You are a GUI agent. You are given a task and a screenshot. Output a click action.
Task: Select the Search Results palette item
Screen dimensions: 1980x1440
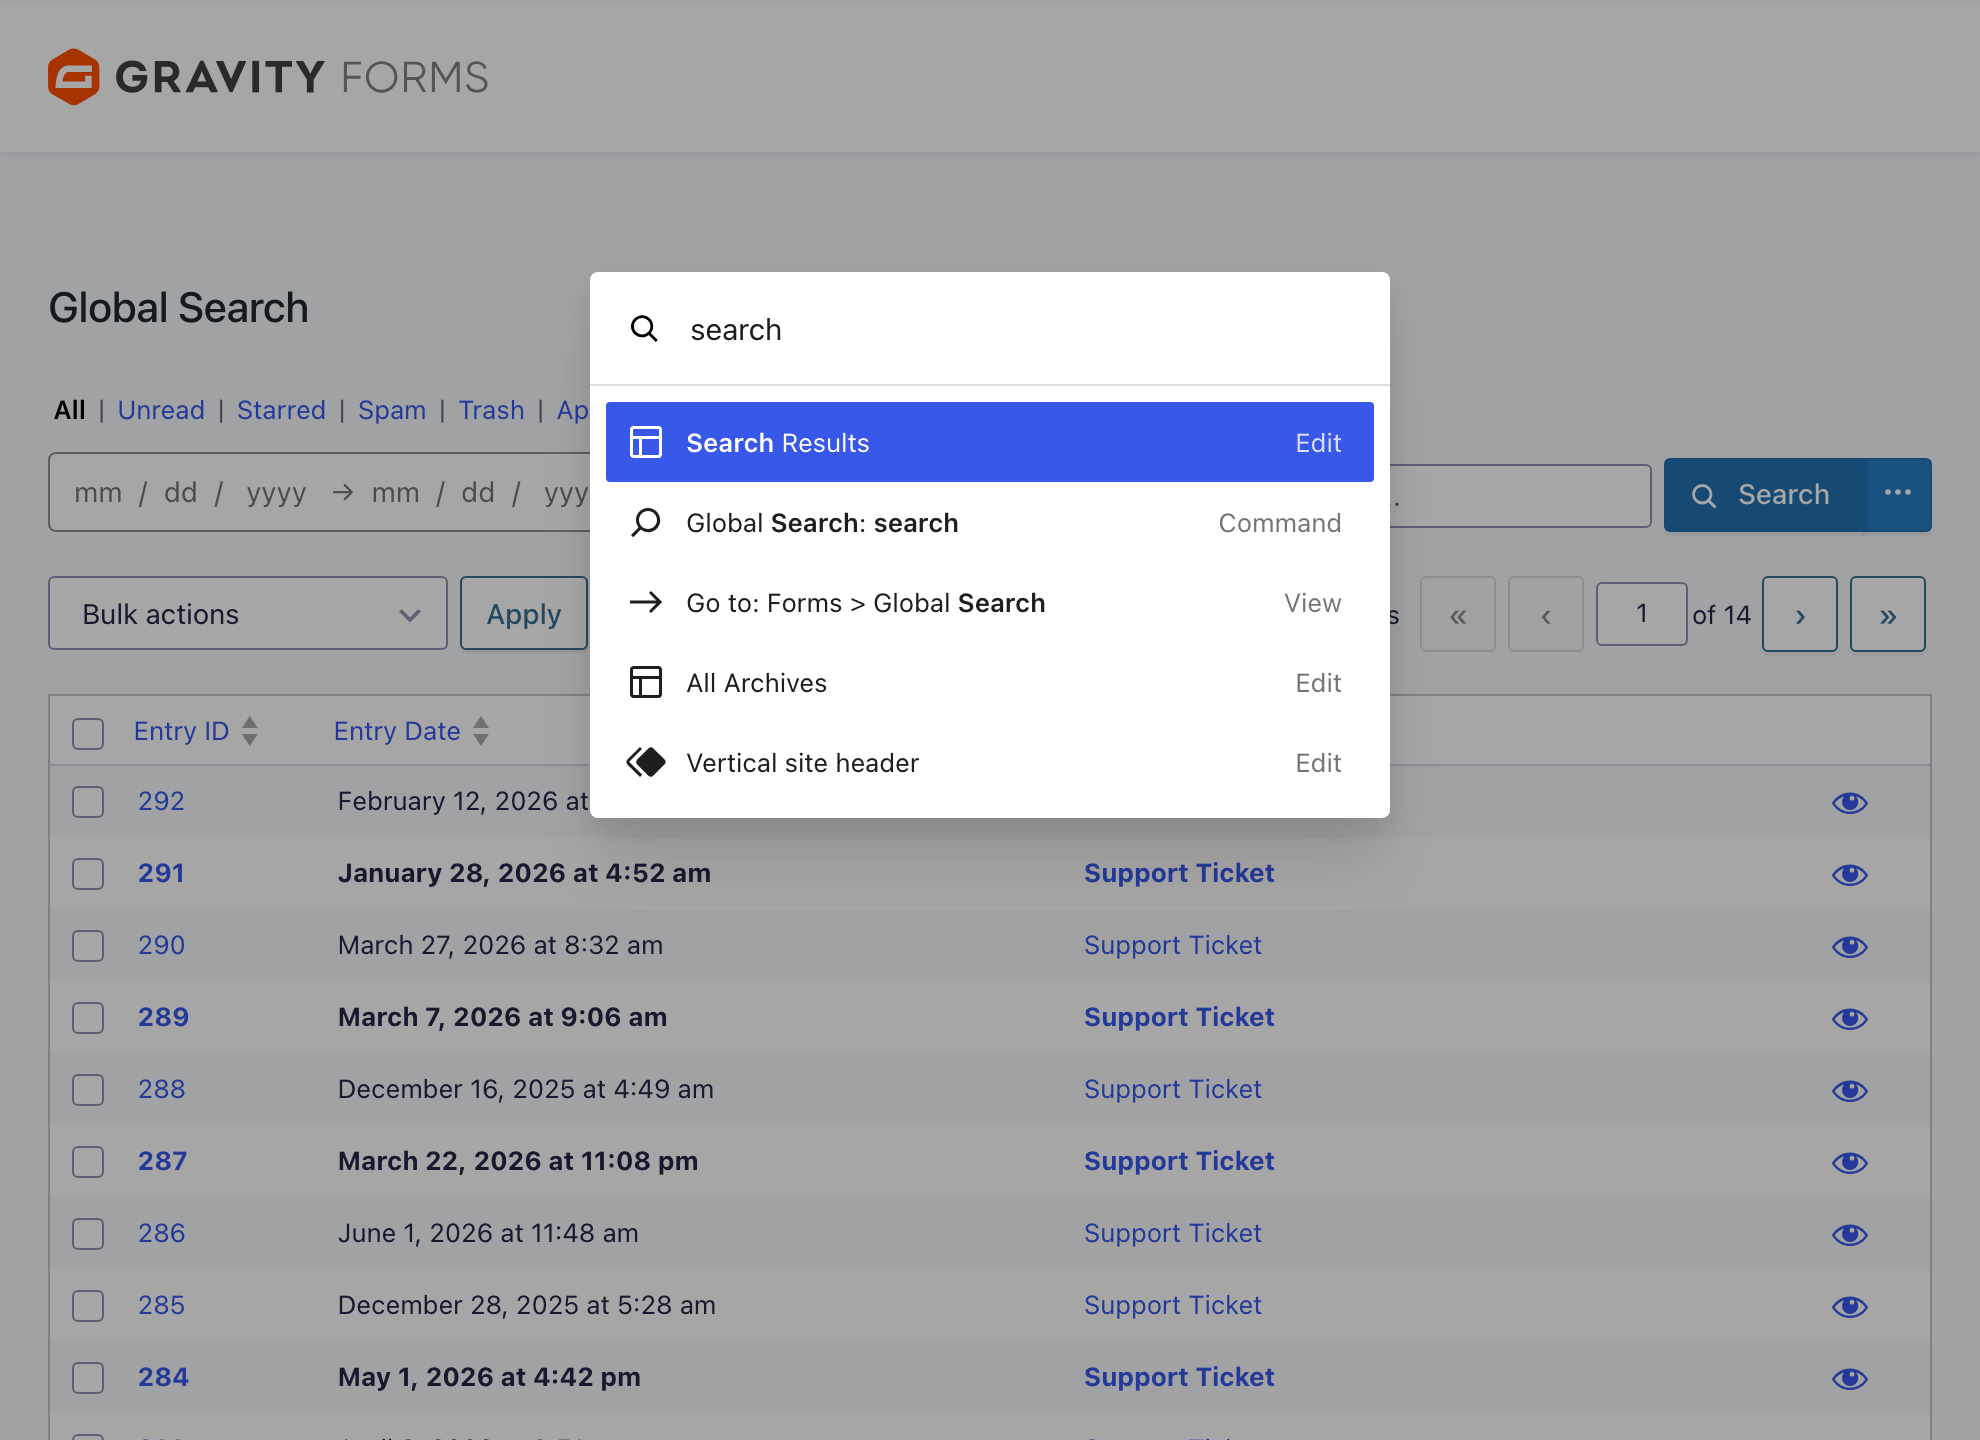pos(990,442)
